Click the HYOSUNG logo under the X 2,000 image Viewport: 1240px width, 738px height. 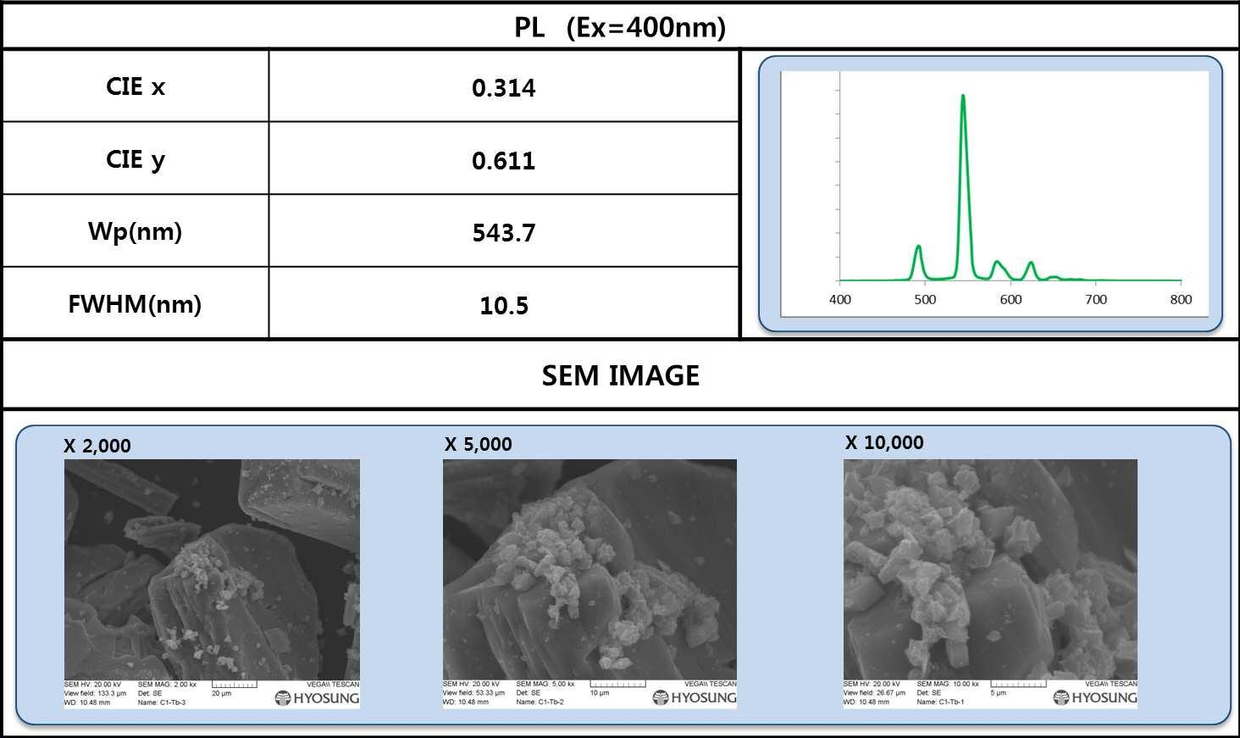coord(316,698)
